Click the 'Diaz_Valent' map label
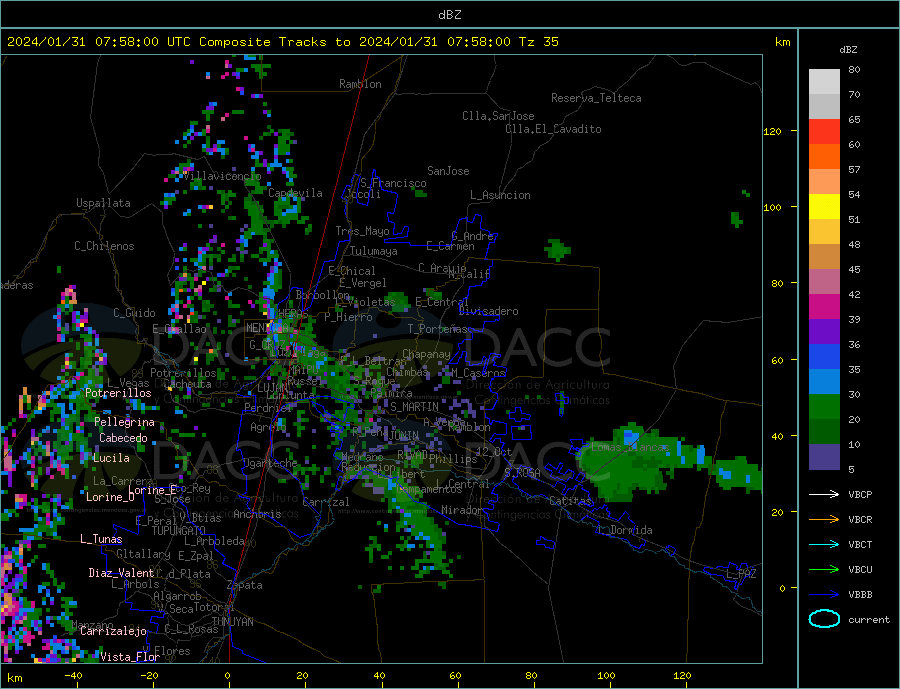This screenshot has height=689, width=900. coord(121,573)
